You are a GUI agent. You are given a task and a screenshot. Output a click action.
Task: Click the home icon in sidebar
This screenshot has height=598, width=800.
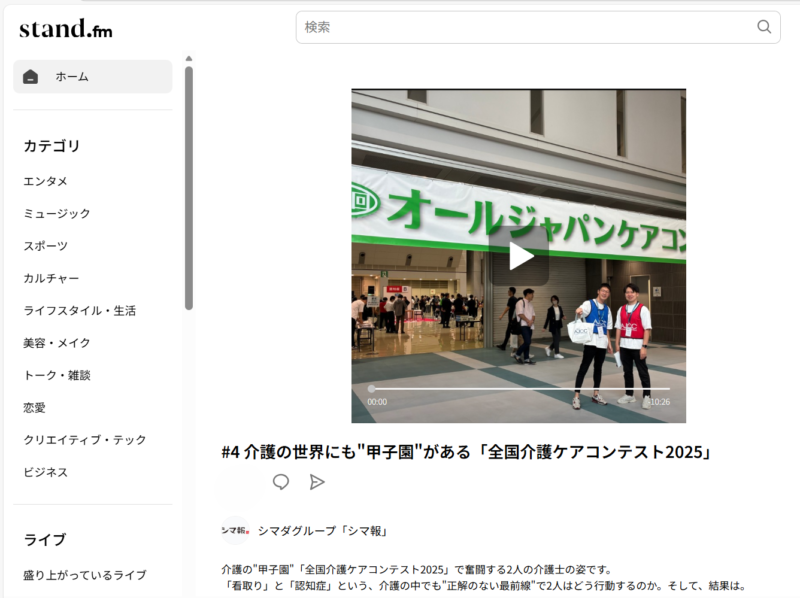[31, 77]
